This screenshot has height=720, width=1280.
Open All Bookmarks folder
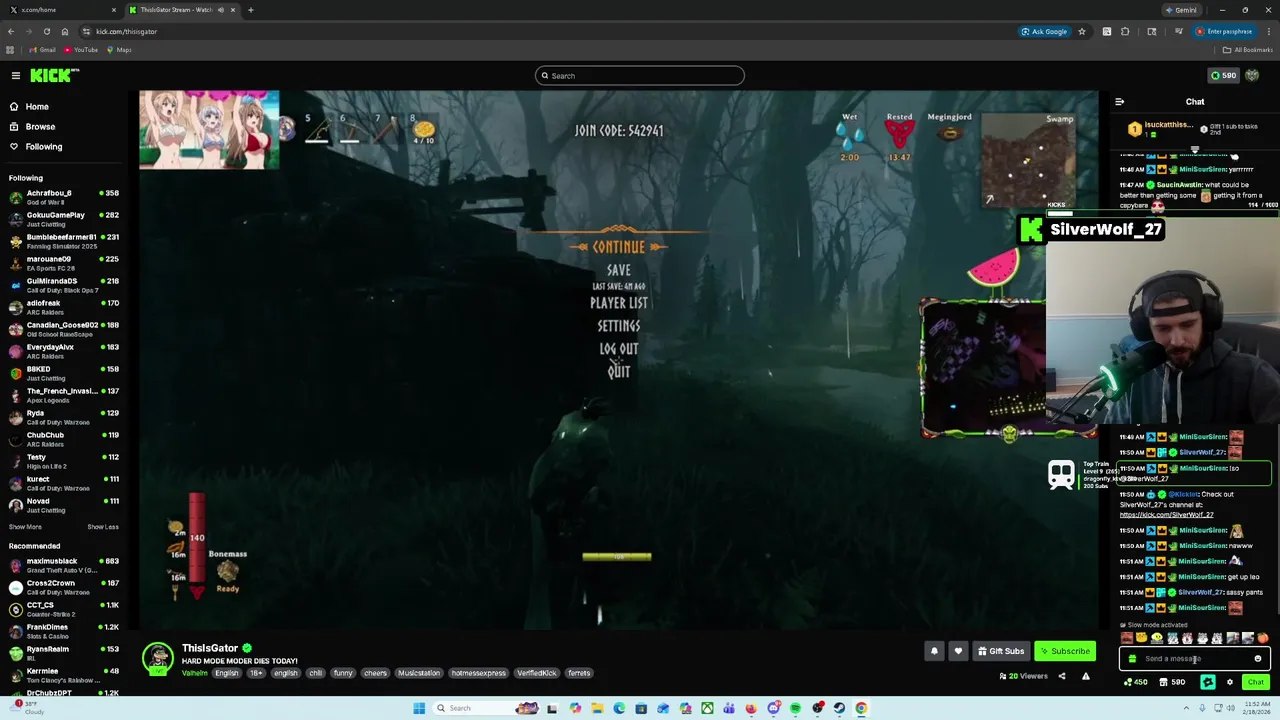(1248, 50)
